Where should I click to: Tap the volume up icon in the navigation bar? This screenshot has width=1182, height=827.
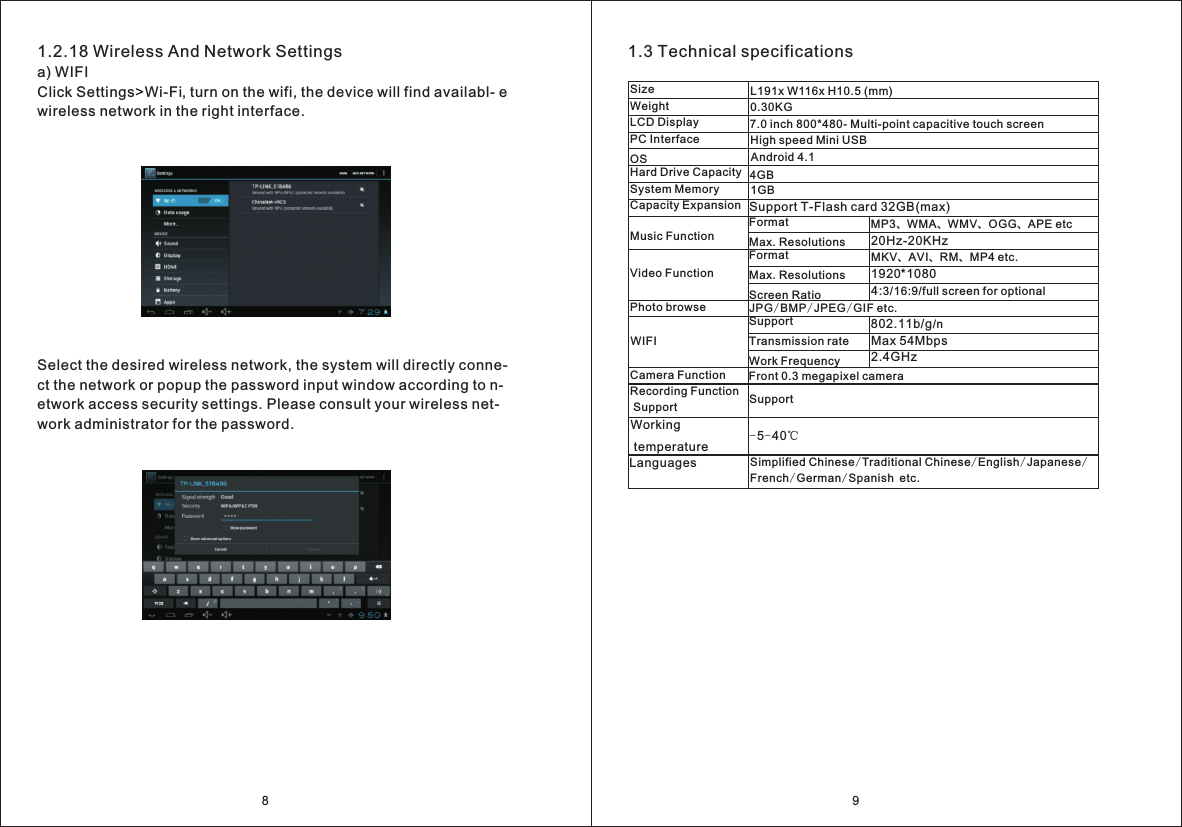(226, 312)
